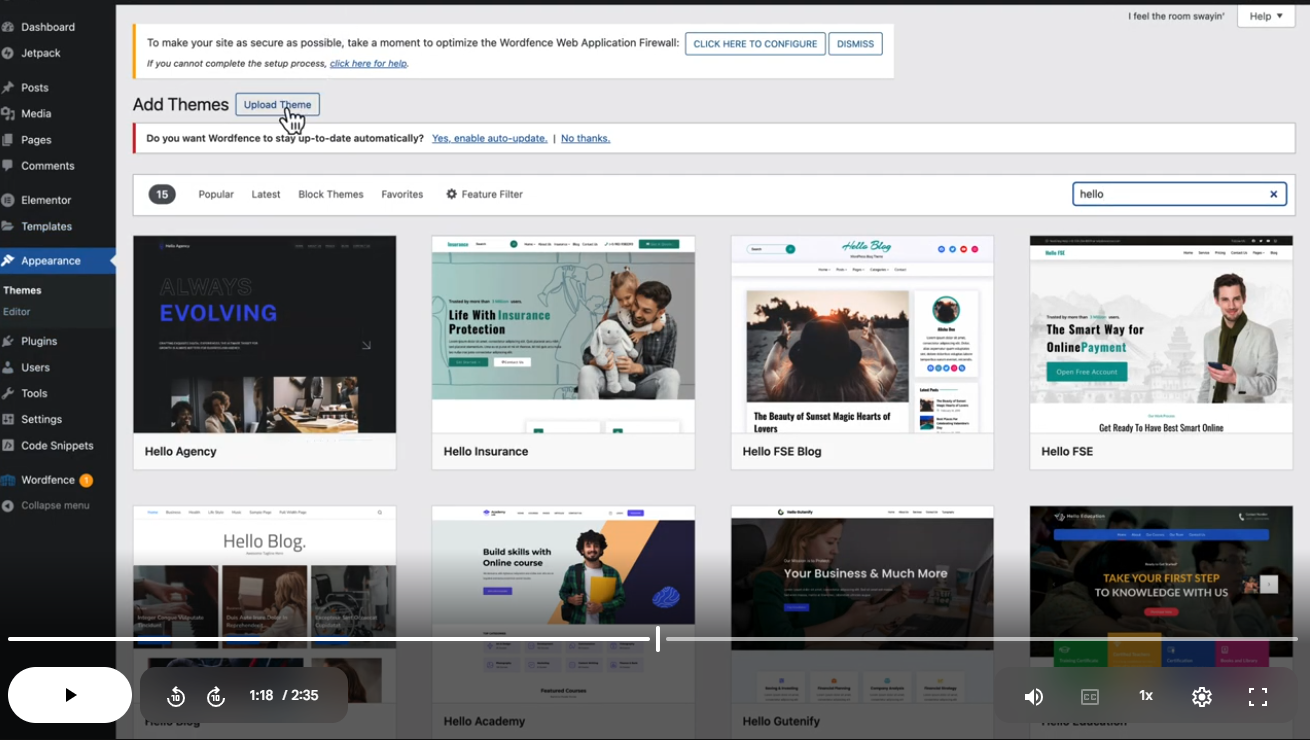The image size is (1310, 740).
Task: Open Code Snippets in the sidebar
Action: 57,446
